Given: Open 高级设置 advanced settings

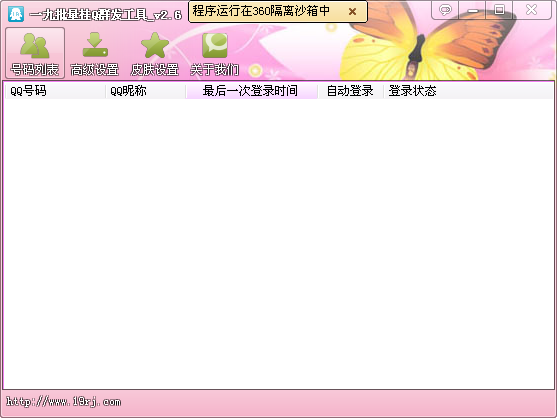Looking at the screenshot, I should pyautogui.click(x=94, y=53).
